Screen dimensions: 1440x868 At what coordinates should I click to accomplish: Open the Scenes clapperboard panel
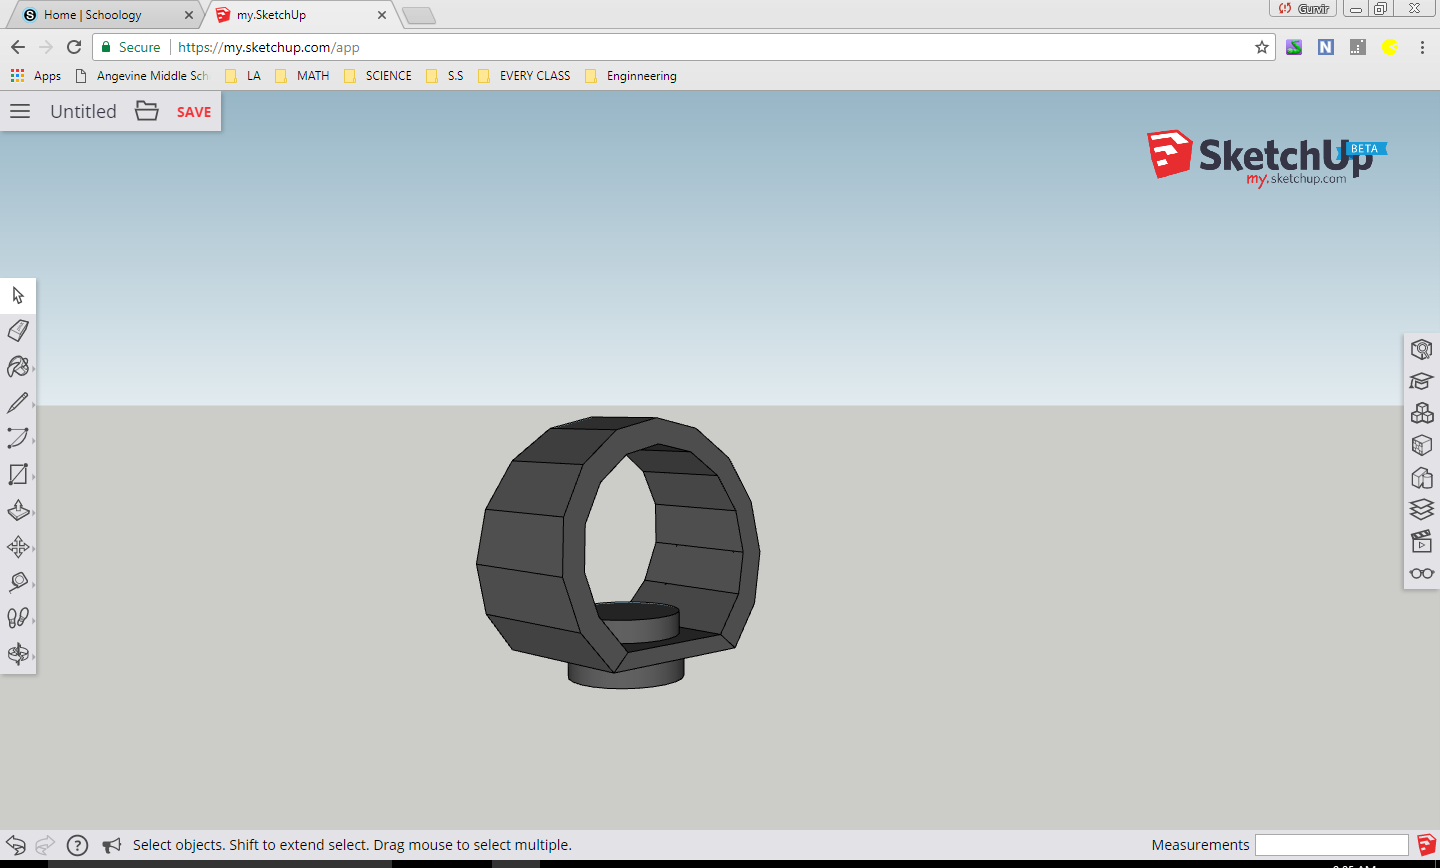coord(1421,541)
